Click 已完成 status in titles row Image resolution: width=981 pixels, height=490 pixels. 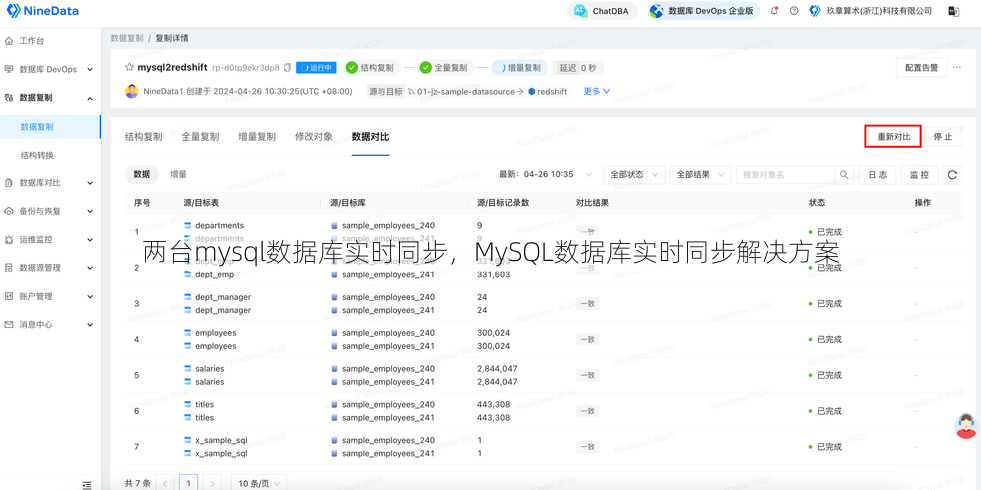click(x=829, y=411)
